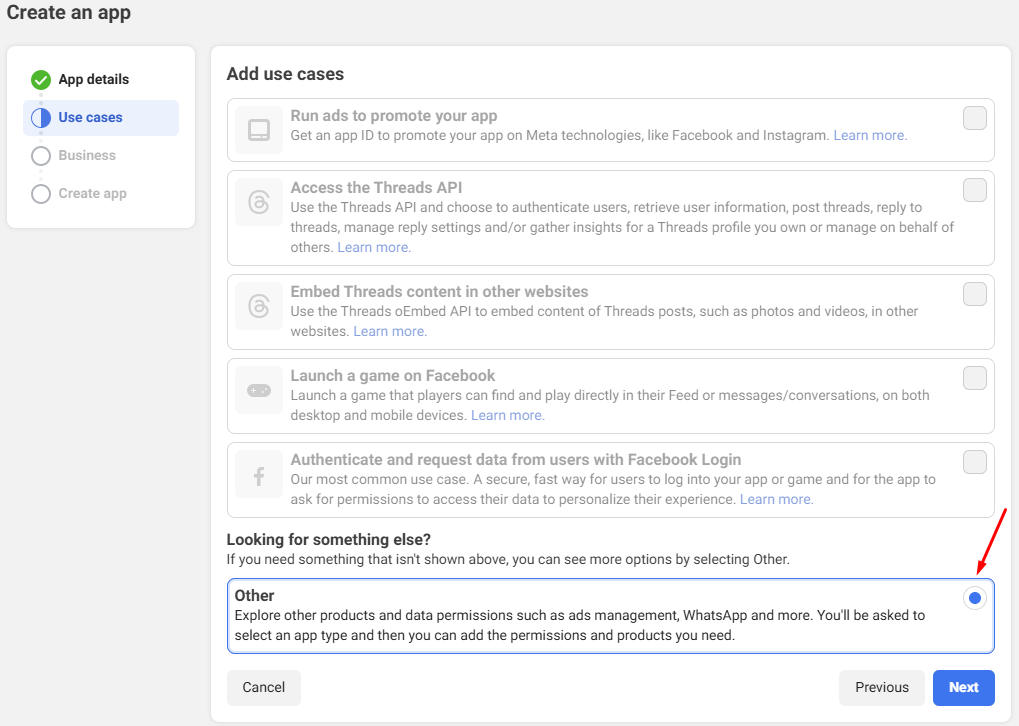Click the Facebook Login logo icon
This screenshot has height=726, width=1019.
coord(259,475)
